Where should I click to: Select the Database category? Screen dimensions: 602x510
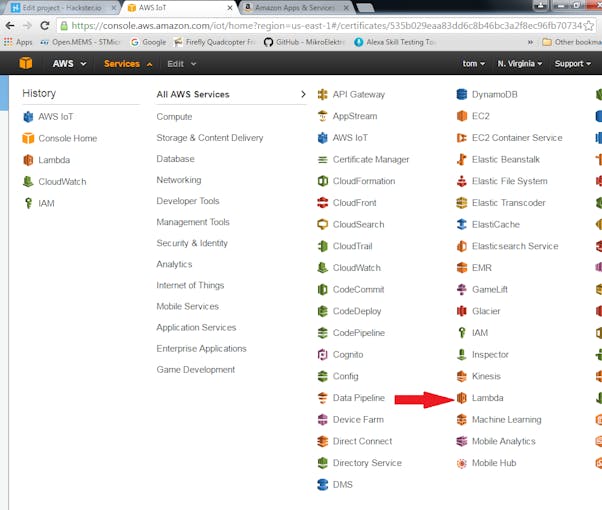pos(175,159)
